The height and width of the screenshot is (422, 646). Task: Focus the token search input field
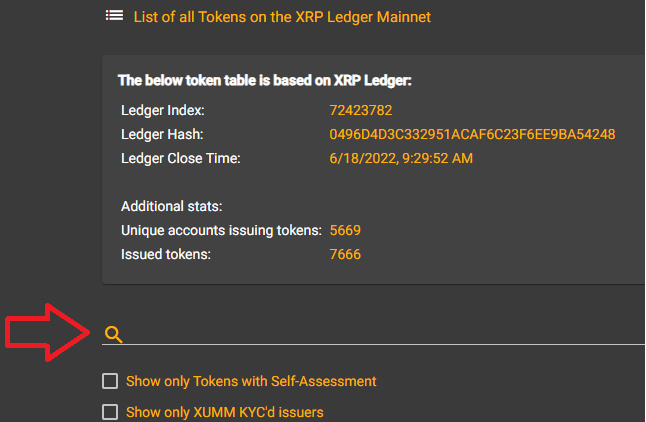pyautogui.click(x=380, y=335)
